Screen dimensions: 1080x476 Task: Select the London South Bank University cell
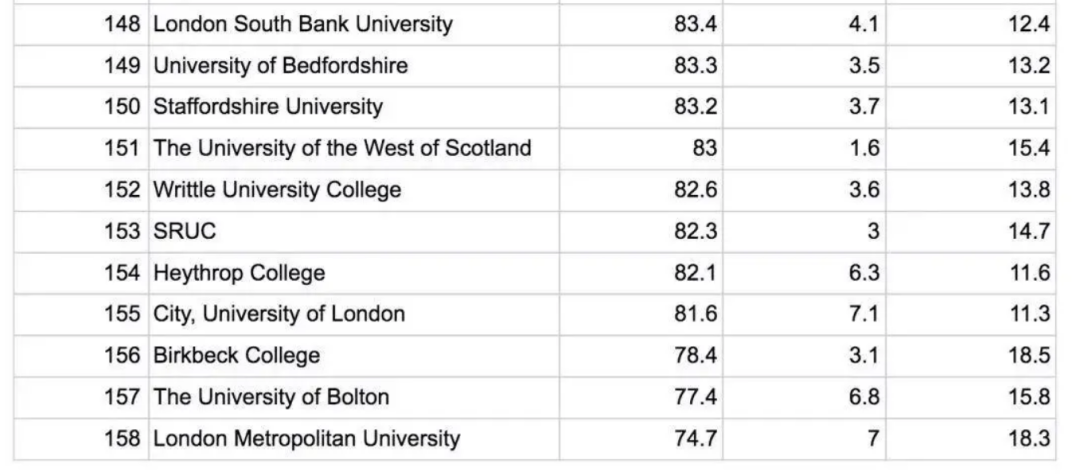354,24
